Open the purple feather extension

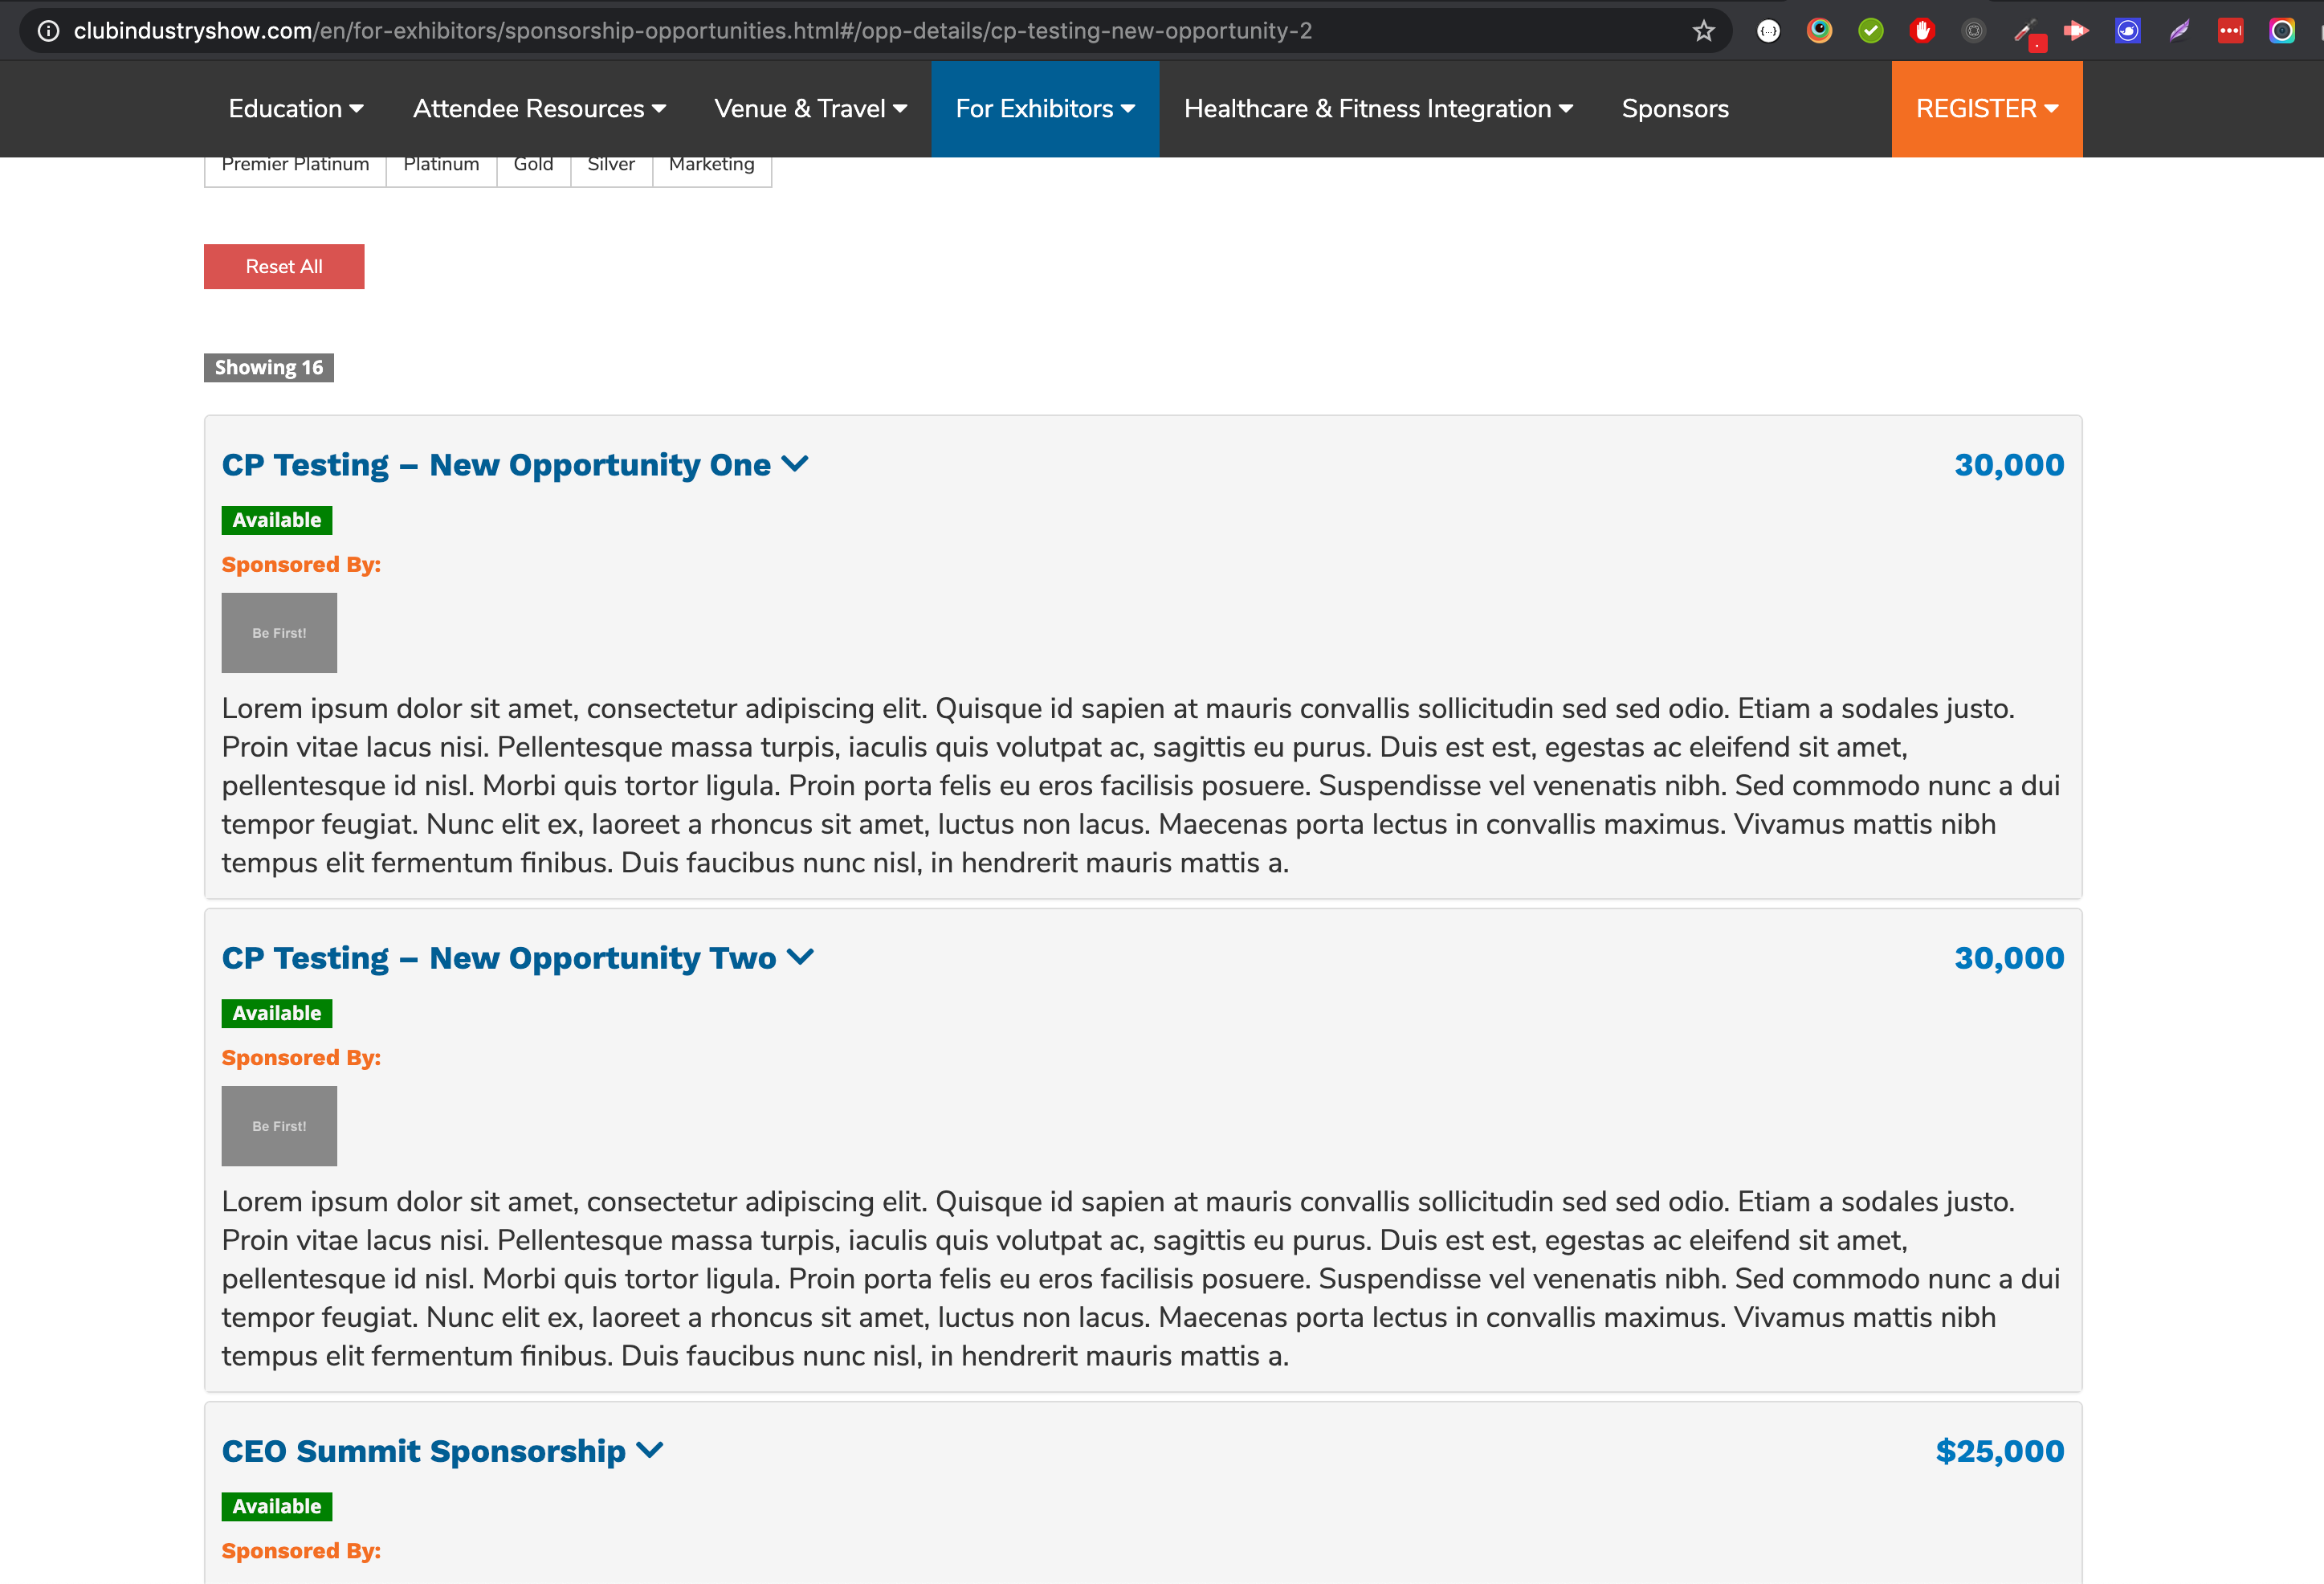tap(2179, 31)
